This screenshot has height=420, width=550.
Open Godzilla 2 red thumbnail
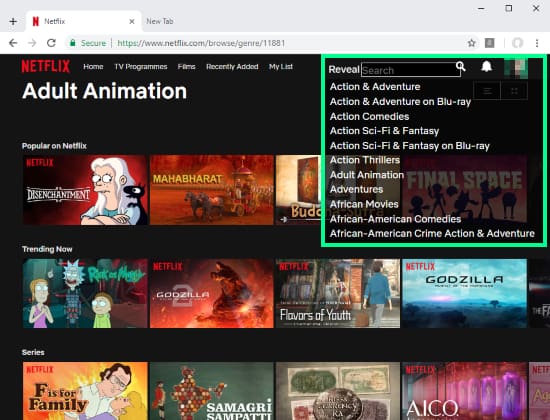[212, 293]
